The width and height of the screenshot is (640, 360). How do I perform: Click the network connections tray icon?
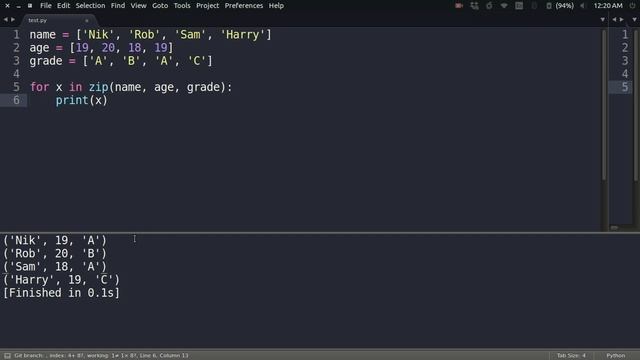click(x=474, y=6)
